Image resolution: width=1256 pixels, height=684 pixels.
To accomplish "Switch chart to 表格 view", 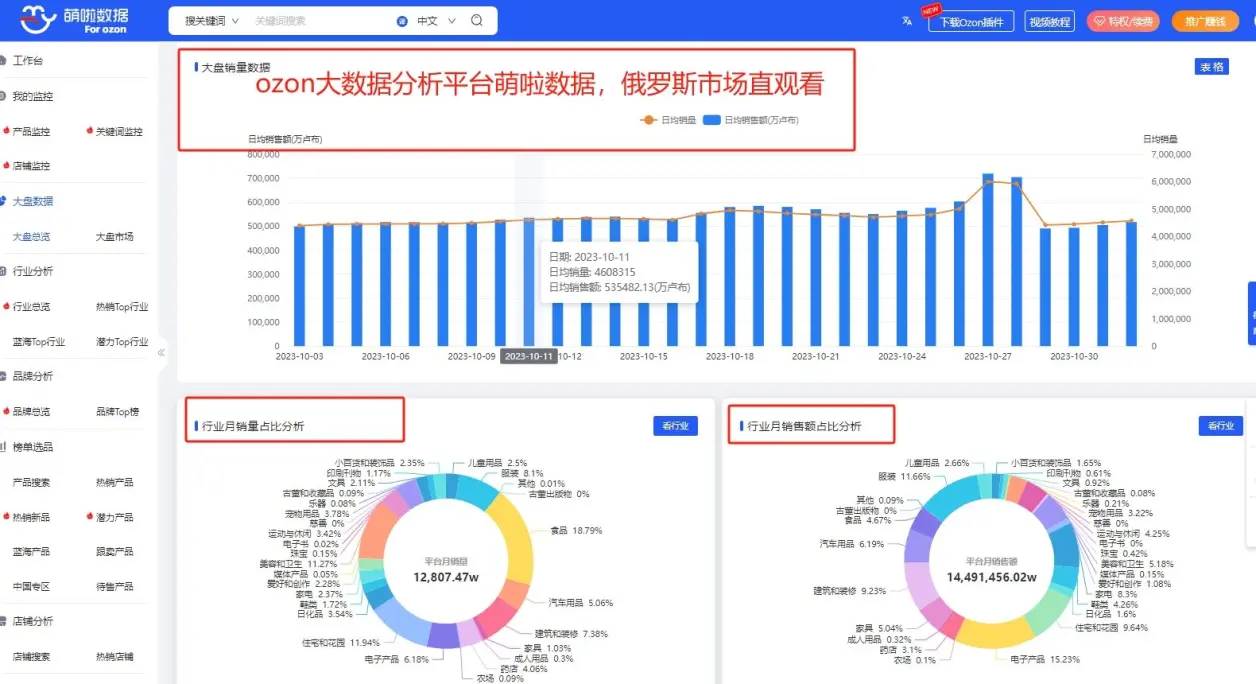I will click(x=1212, y=66).
